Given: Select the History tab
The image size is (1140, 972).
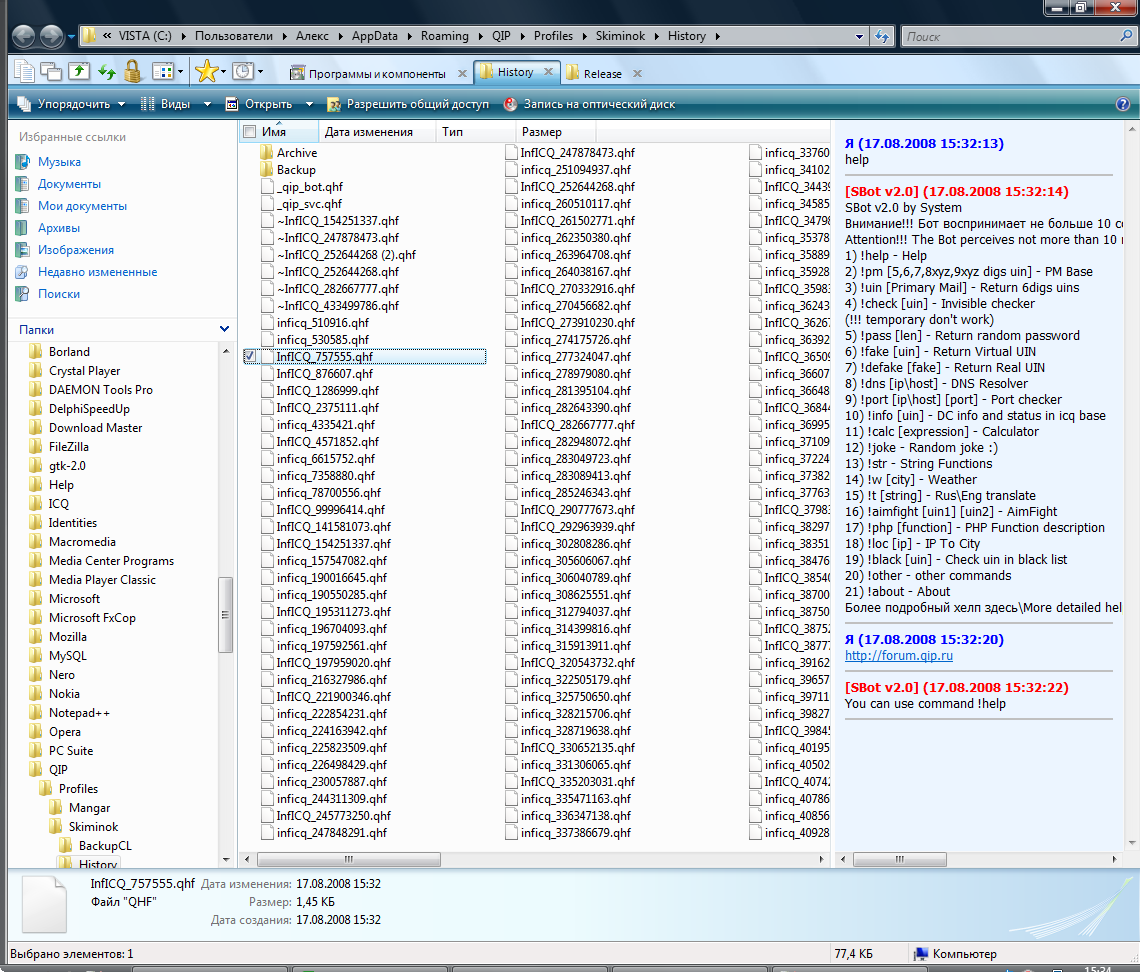Looking at the screenshot, I should (515, 72).
